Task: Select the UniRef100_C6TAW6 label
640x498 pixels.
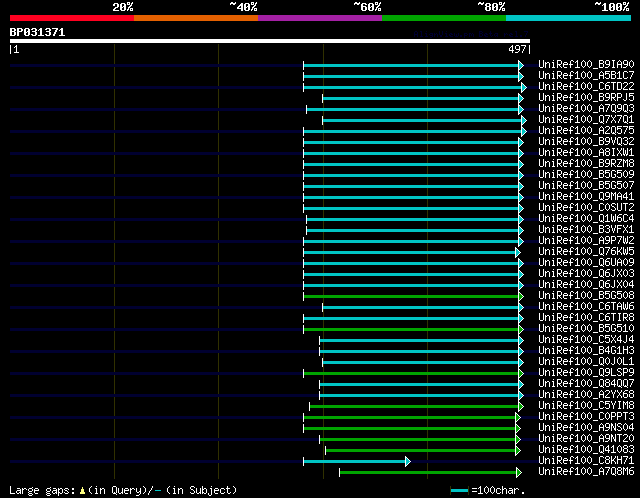Action: pyautogui.click(x=586, y=307)
